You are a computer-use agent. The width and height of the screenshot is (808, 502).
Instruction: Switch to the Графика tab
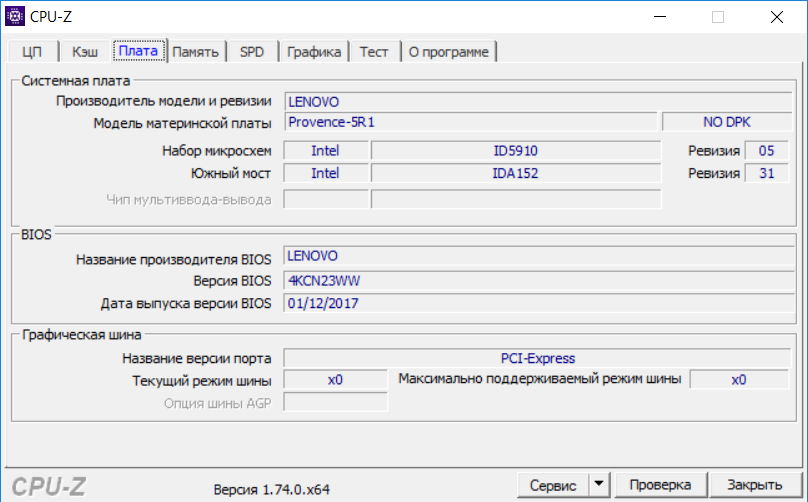tap(314, 52)
